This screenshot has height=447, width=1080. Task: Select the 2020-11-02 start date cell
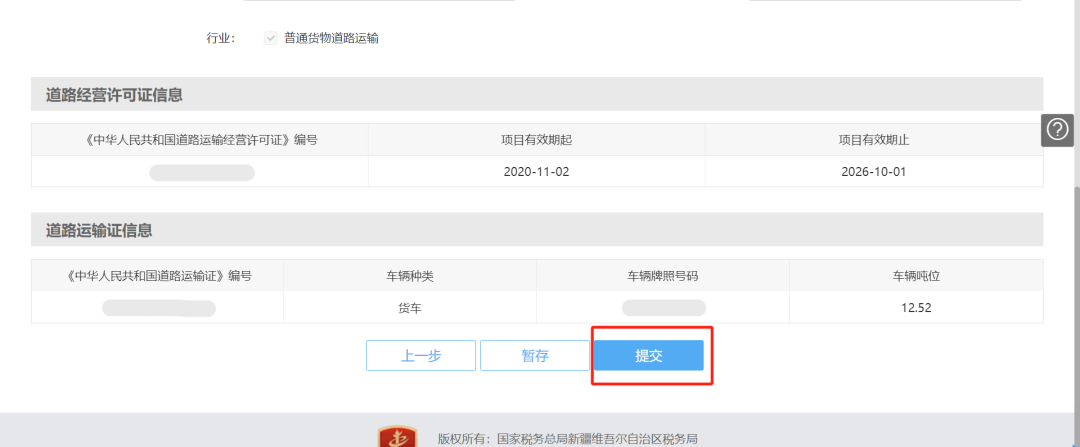(x=536, y=172)
